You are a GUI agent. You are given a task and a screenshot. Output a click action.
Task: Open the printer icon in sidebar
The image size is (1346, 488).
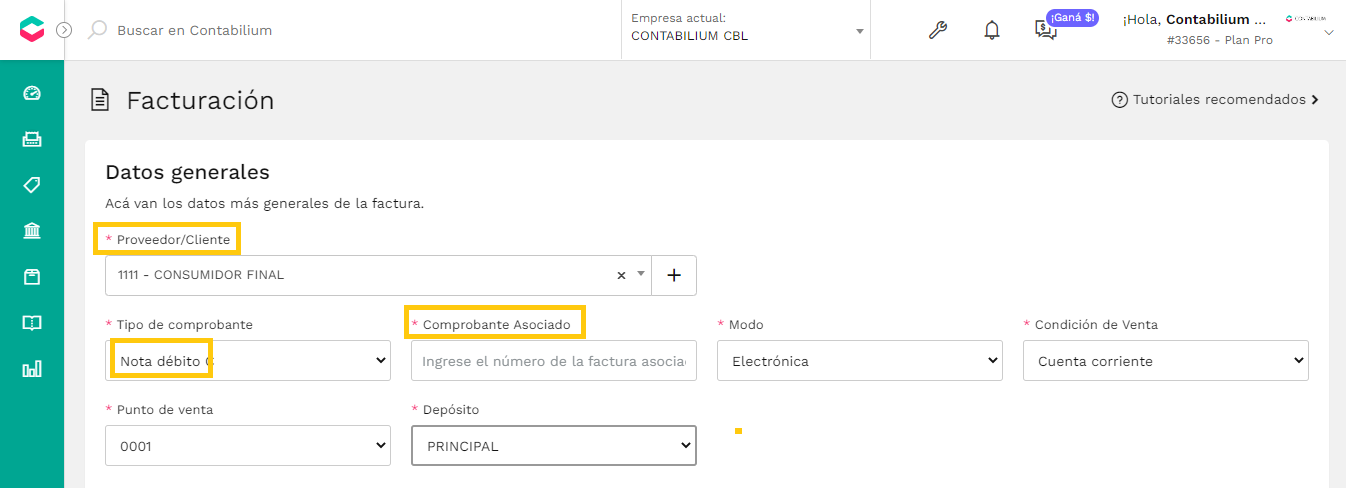(x=32, y=139)
